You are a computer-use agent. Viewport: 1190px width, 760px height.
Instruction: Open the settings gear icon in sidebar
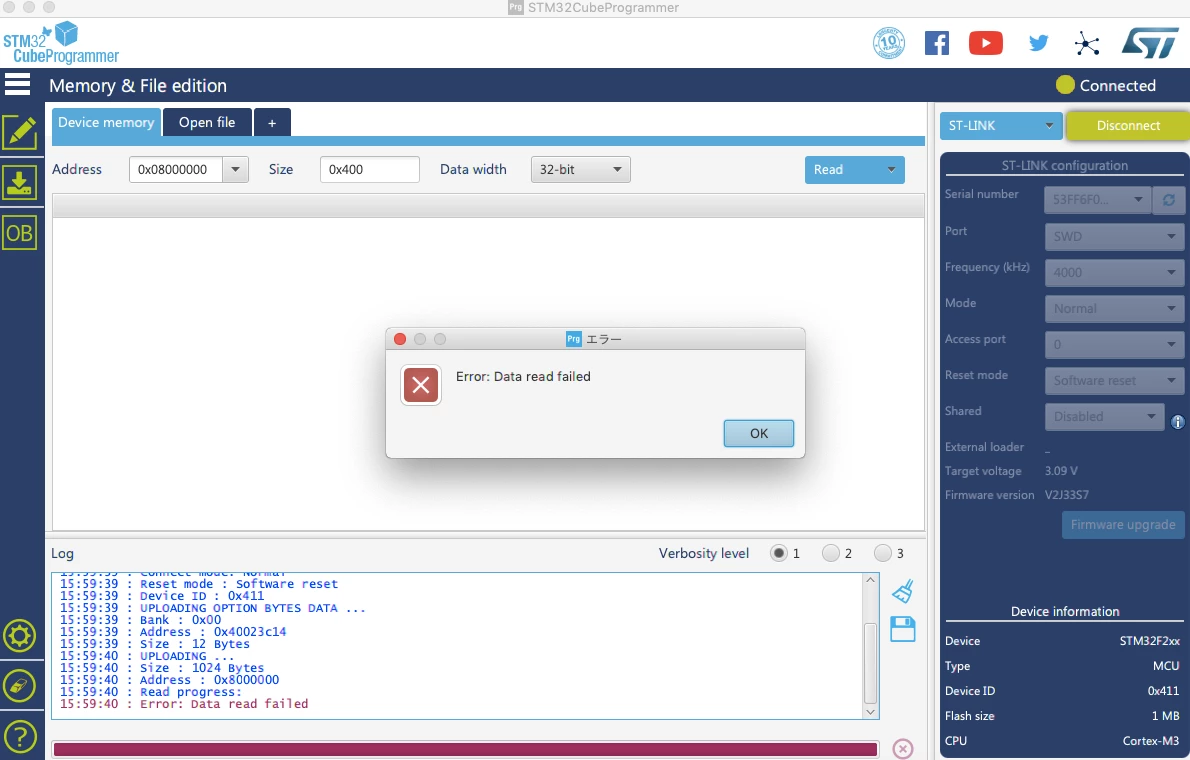(20, 635)
